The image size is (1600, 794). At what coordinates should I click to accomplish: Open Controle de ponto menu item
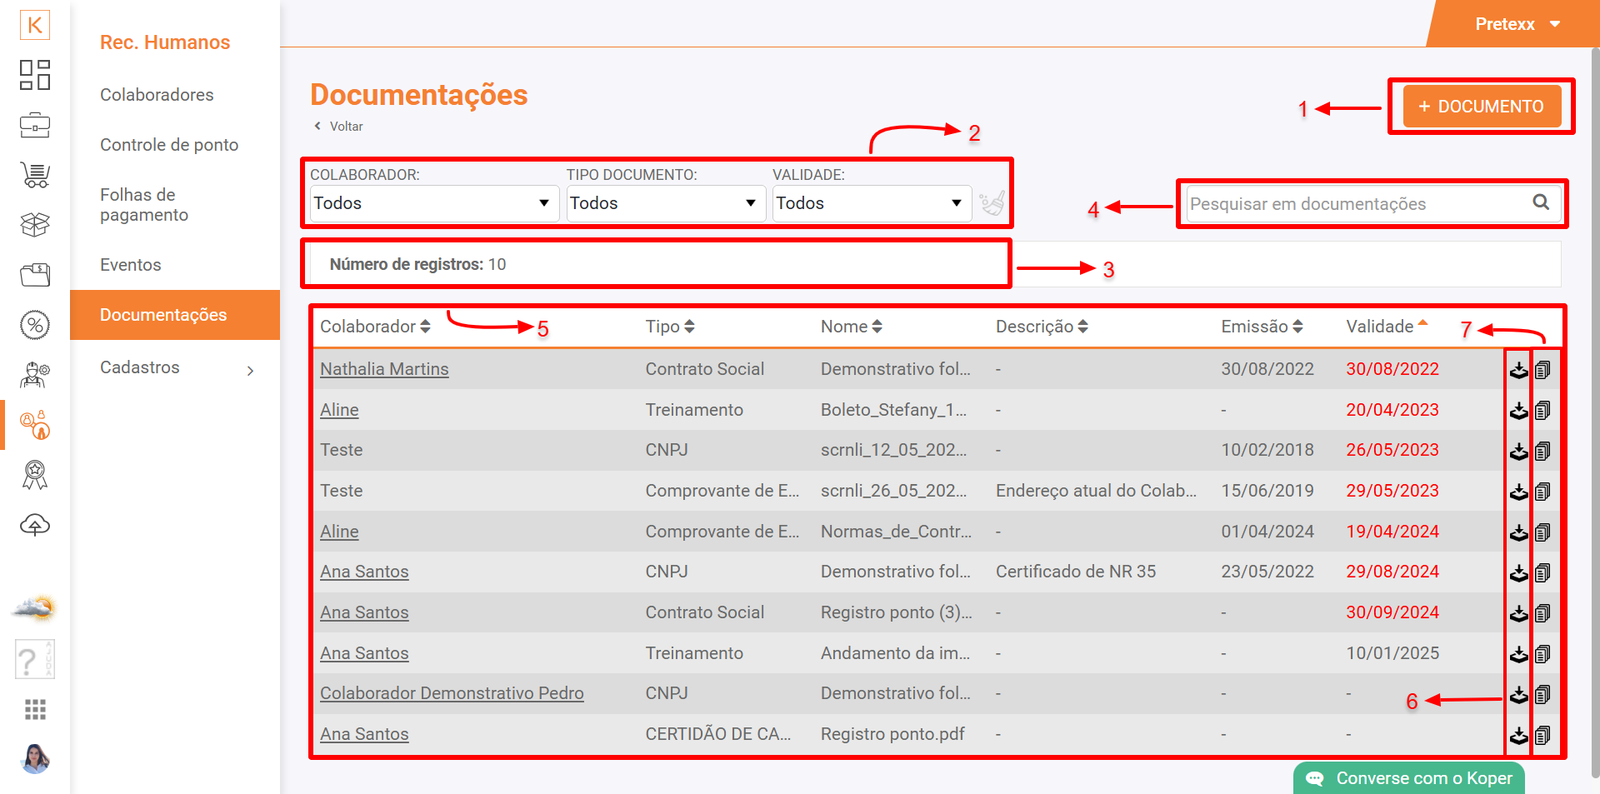[x=169, y=145]
